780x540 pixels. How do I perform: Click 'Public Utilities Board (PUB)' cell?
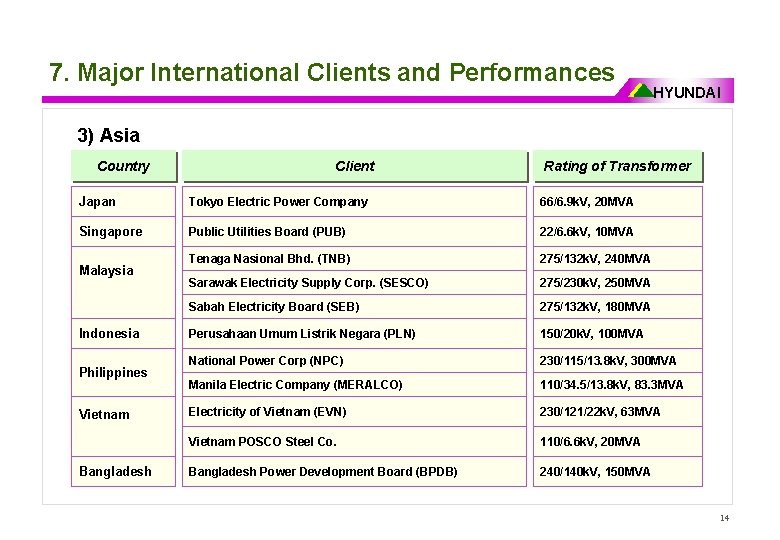[x=354, y=232]
